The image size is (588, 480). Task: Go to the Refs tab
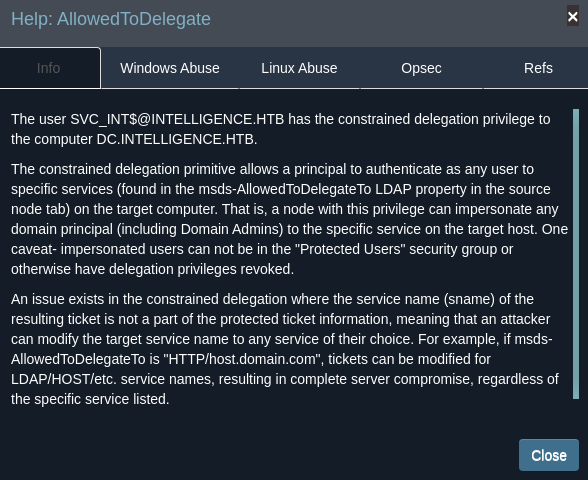coord(538,68)
